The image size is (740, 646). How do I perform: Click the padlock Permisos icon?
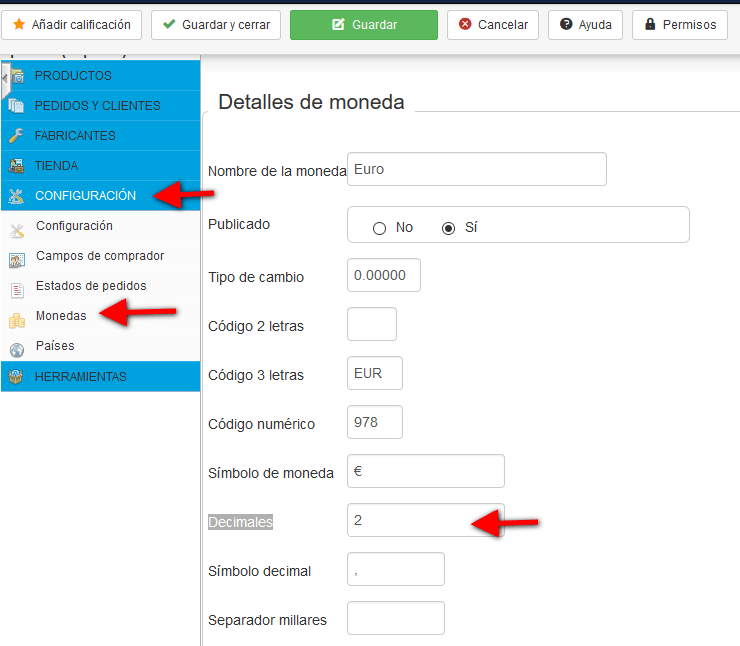click(x=650, y=24)
